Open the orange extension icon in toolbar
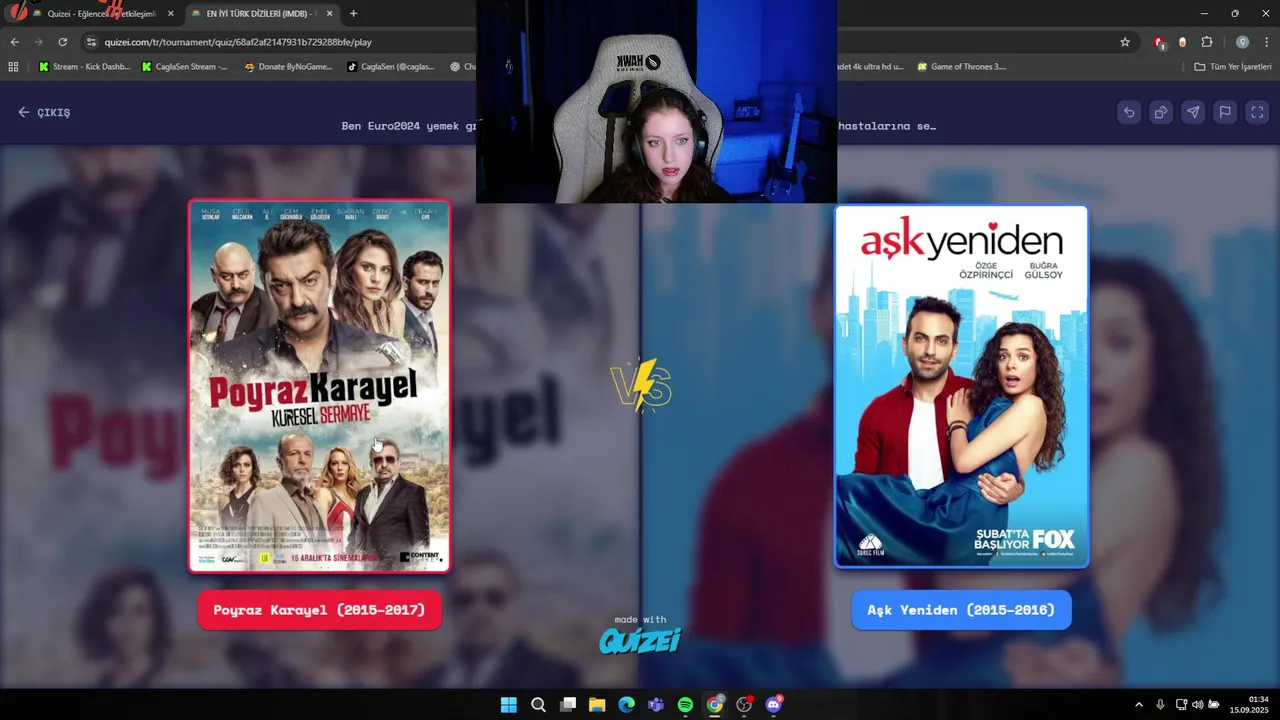The height and width of the screenshot is (720, 1280). [x=1183, y=42]
